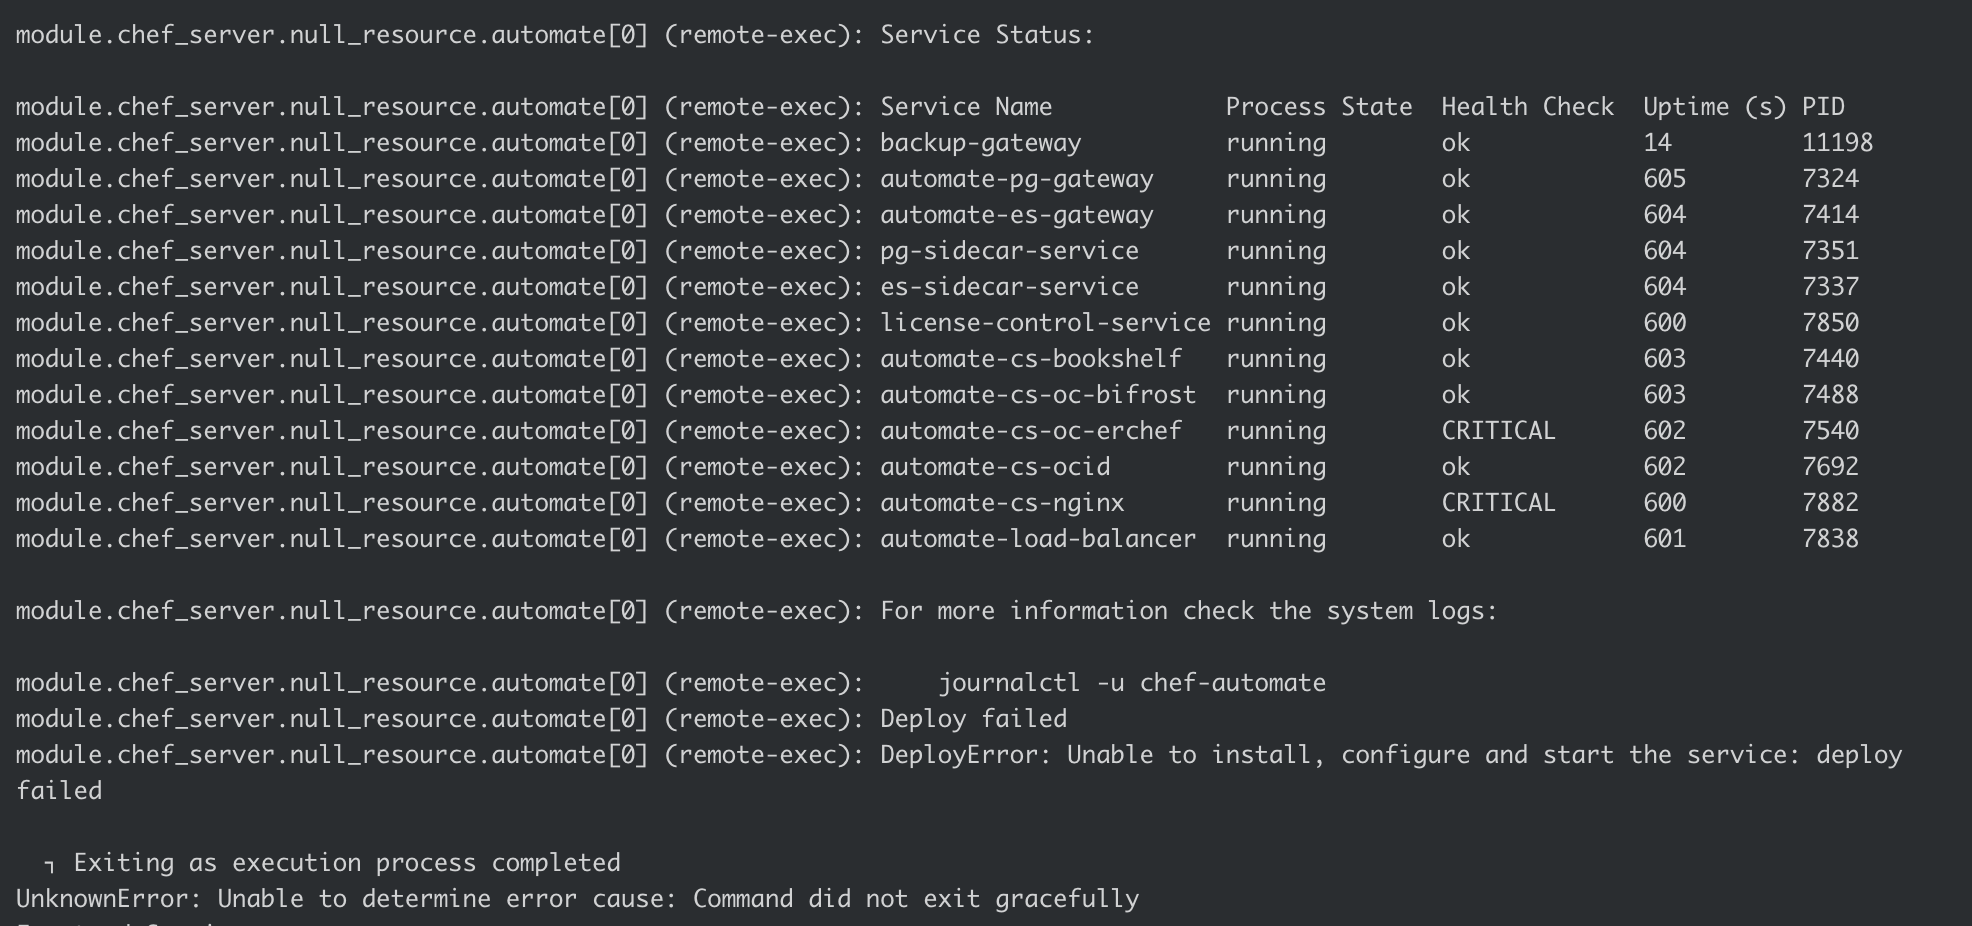Screen dimensions: 1972x926
Task: Click PID 11198 of backup-gateway
Action: tap(1837, 143)
